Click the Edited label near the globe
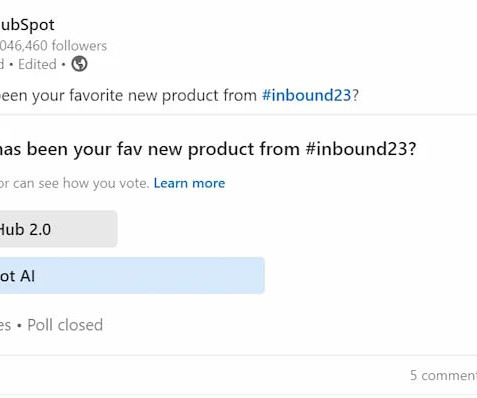Viewport: 477px width, 398px height. (37, 64)
